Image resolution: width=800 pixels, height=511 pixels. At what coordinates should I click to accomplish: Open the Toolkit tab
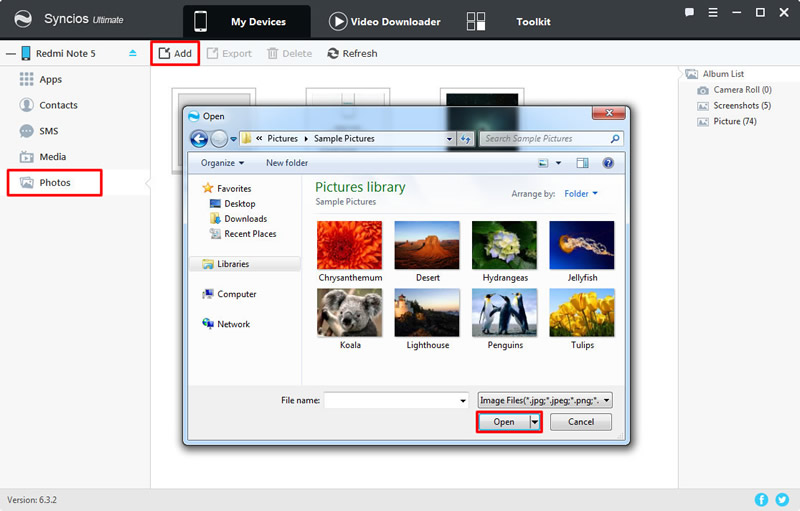click(x=509, y=21)
